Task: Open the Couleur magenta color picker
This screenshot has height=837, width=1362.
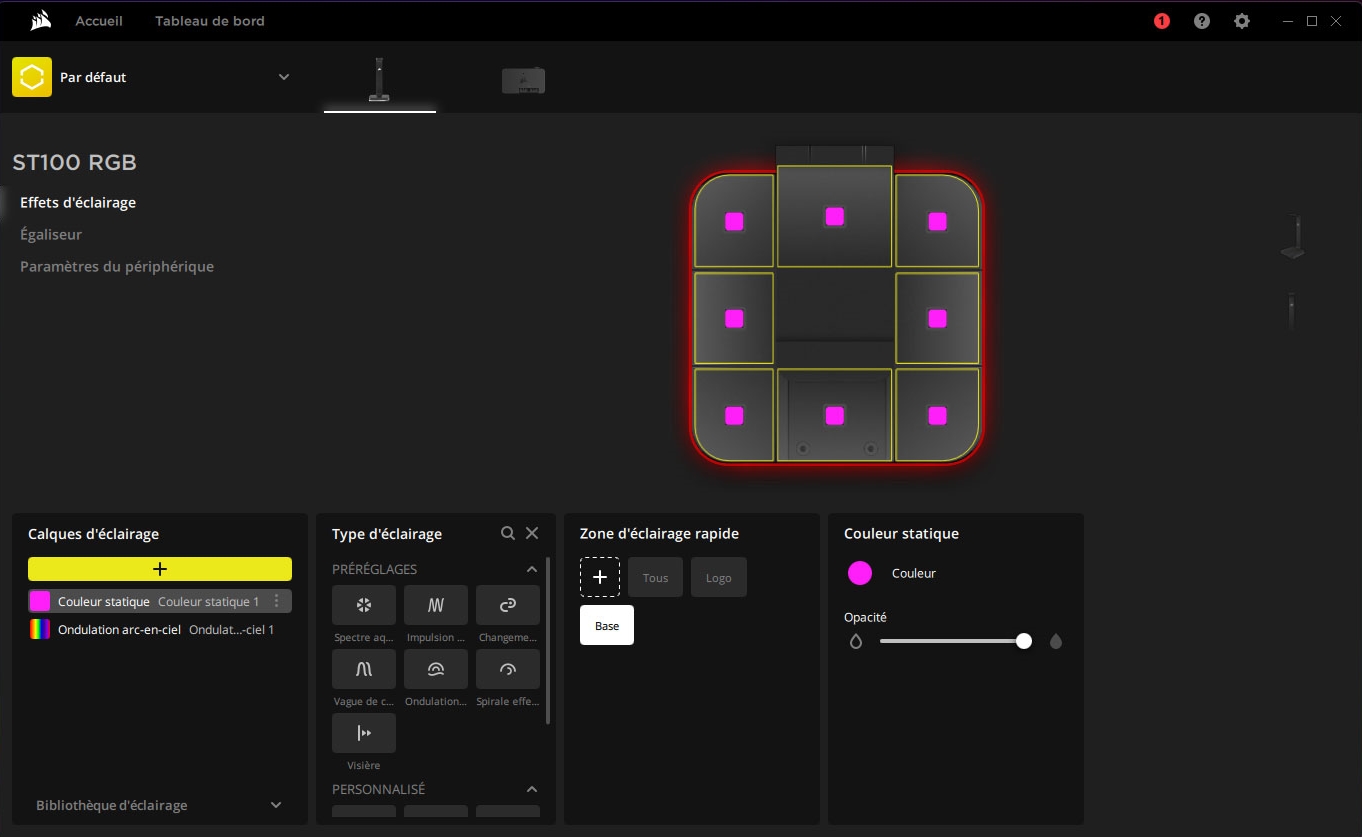Action: click(860, 573)
